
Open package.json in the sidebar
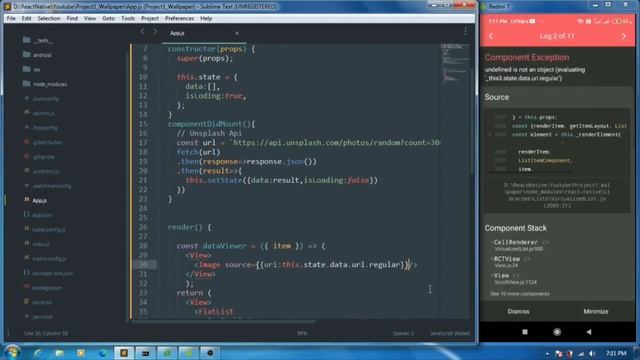coord(47,288)
